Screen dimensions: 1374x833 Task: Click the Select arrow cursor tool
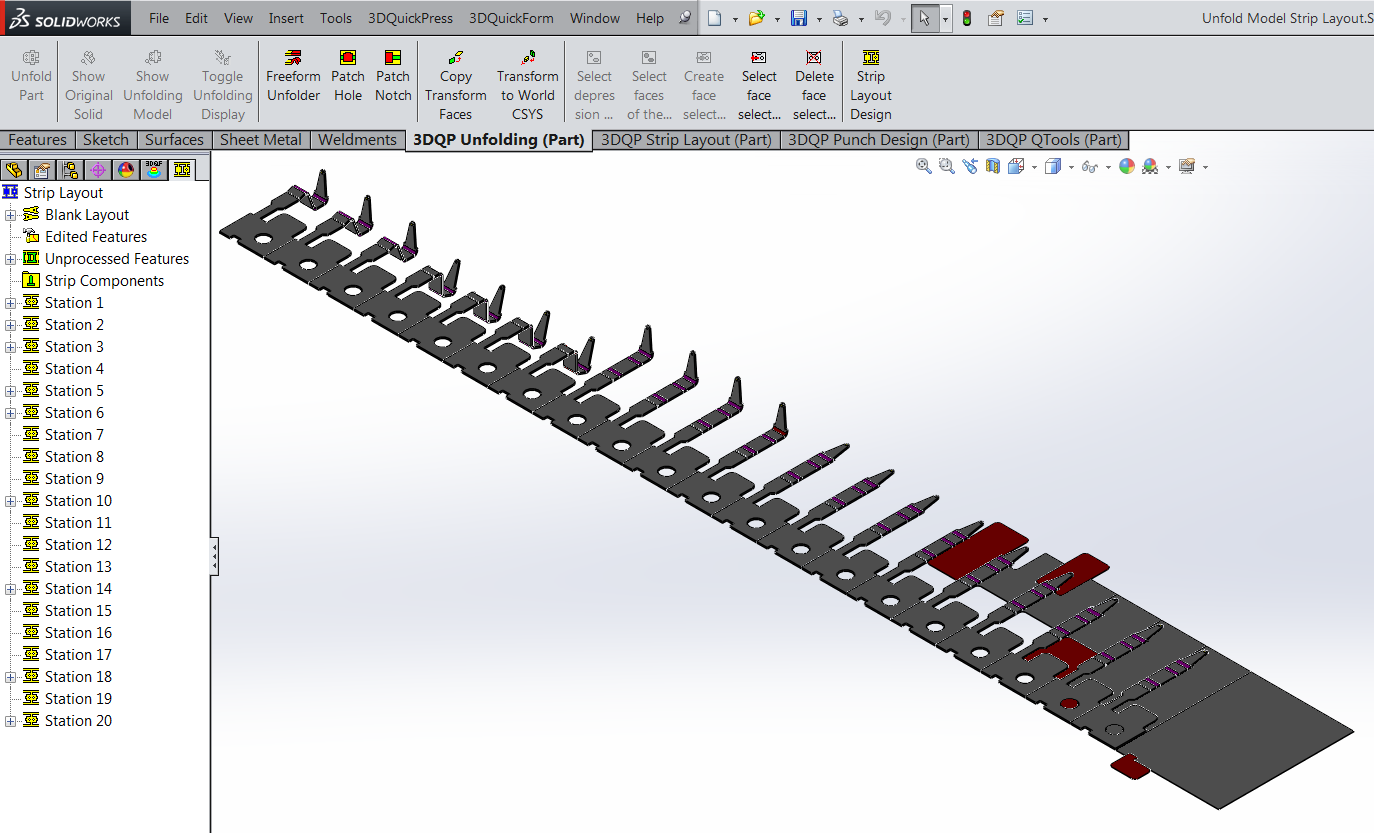925,18
